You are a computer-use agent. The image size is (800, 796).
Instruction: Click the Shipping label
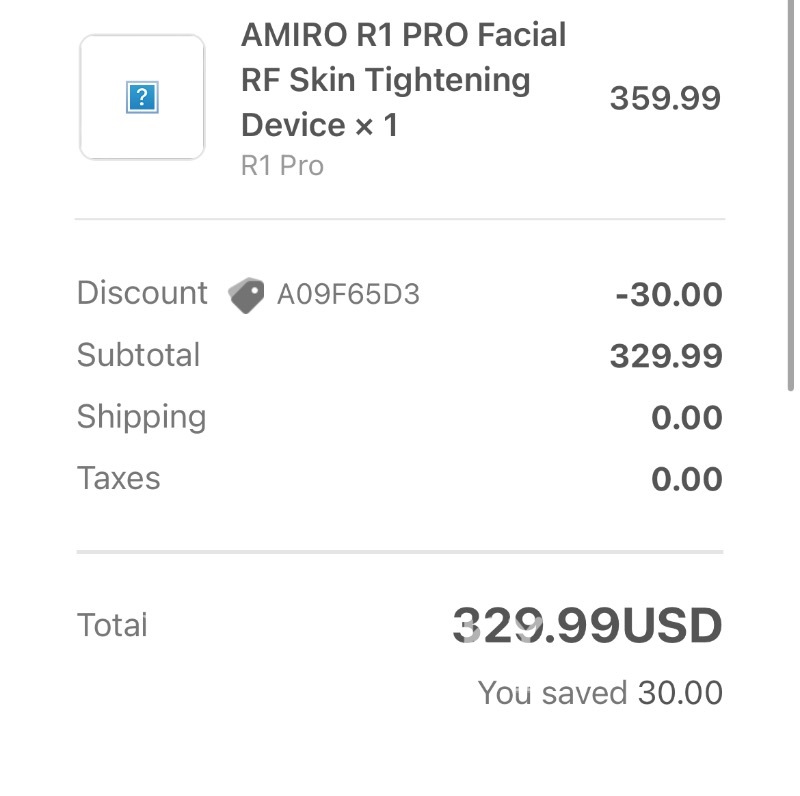[x=141, y=417]
